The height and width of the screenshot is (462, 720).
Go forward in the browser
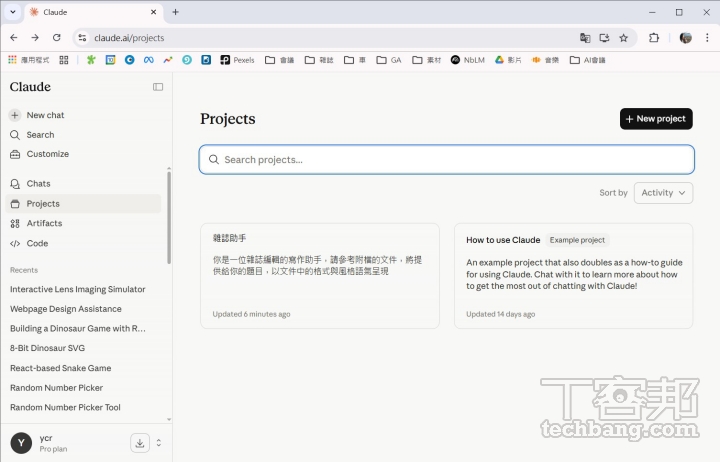point(35,38)
